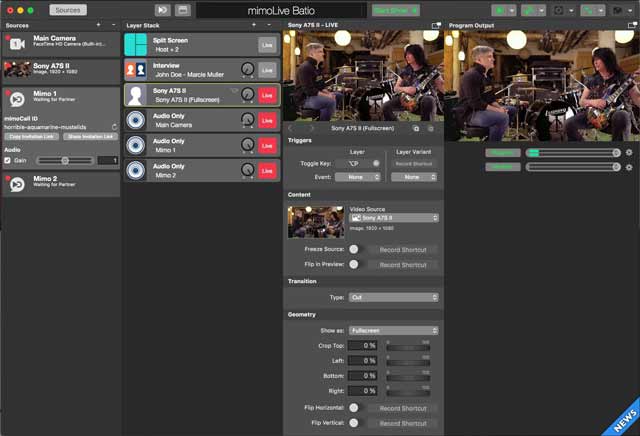This screenshot has height=436, width=640.
Task: Click the Audio Only Mimo 2 volume knob
Action: point(247,170)
